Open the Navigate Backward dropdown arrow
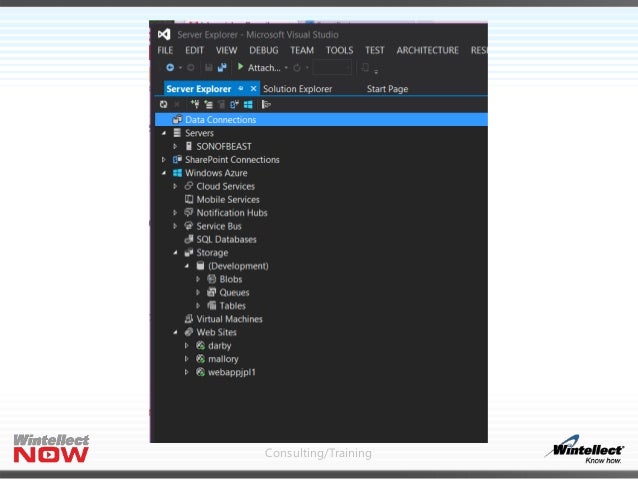This screenshot has height=479, width=638. point(180,68)
